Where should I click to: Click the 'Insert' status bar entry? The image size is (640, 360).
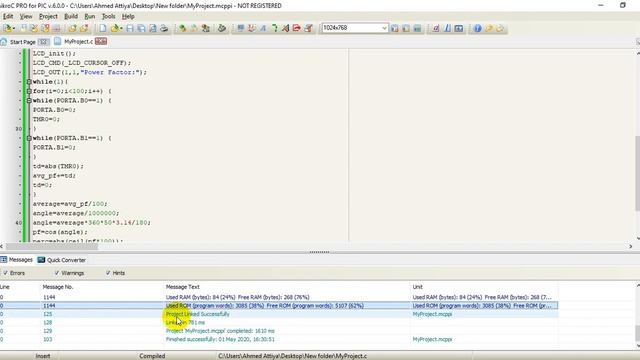click(43, 356)
